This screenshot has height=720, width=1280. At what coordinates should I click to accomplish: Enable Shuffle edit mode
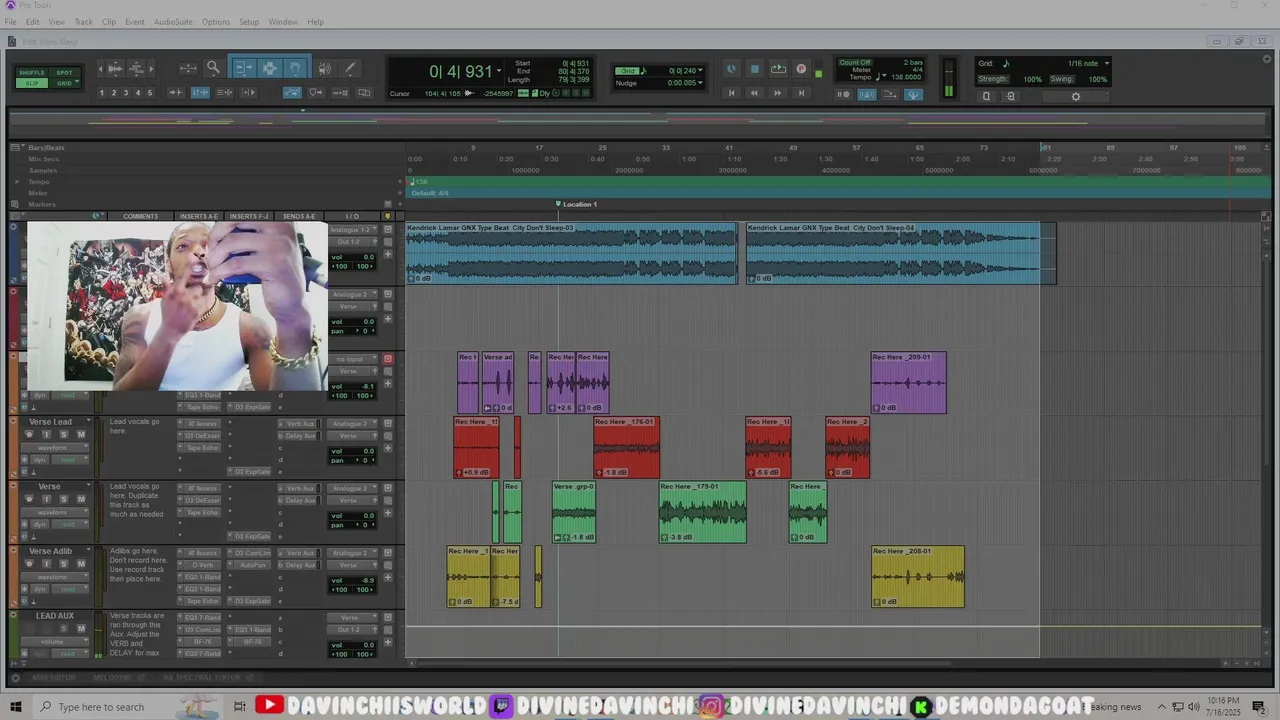pos(32,73)
